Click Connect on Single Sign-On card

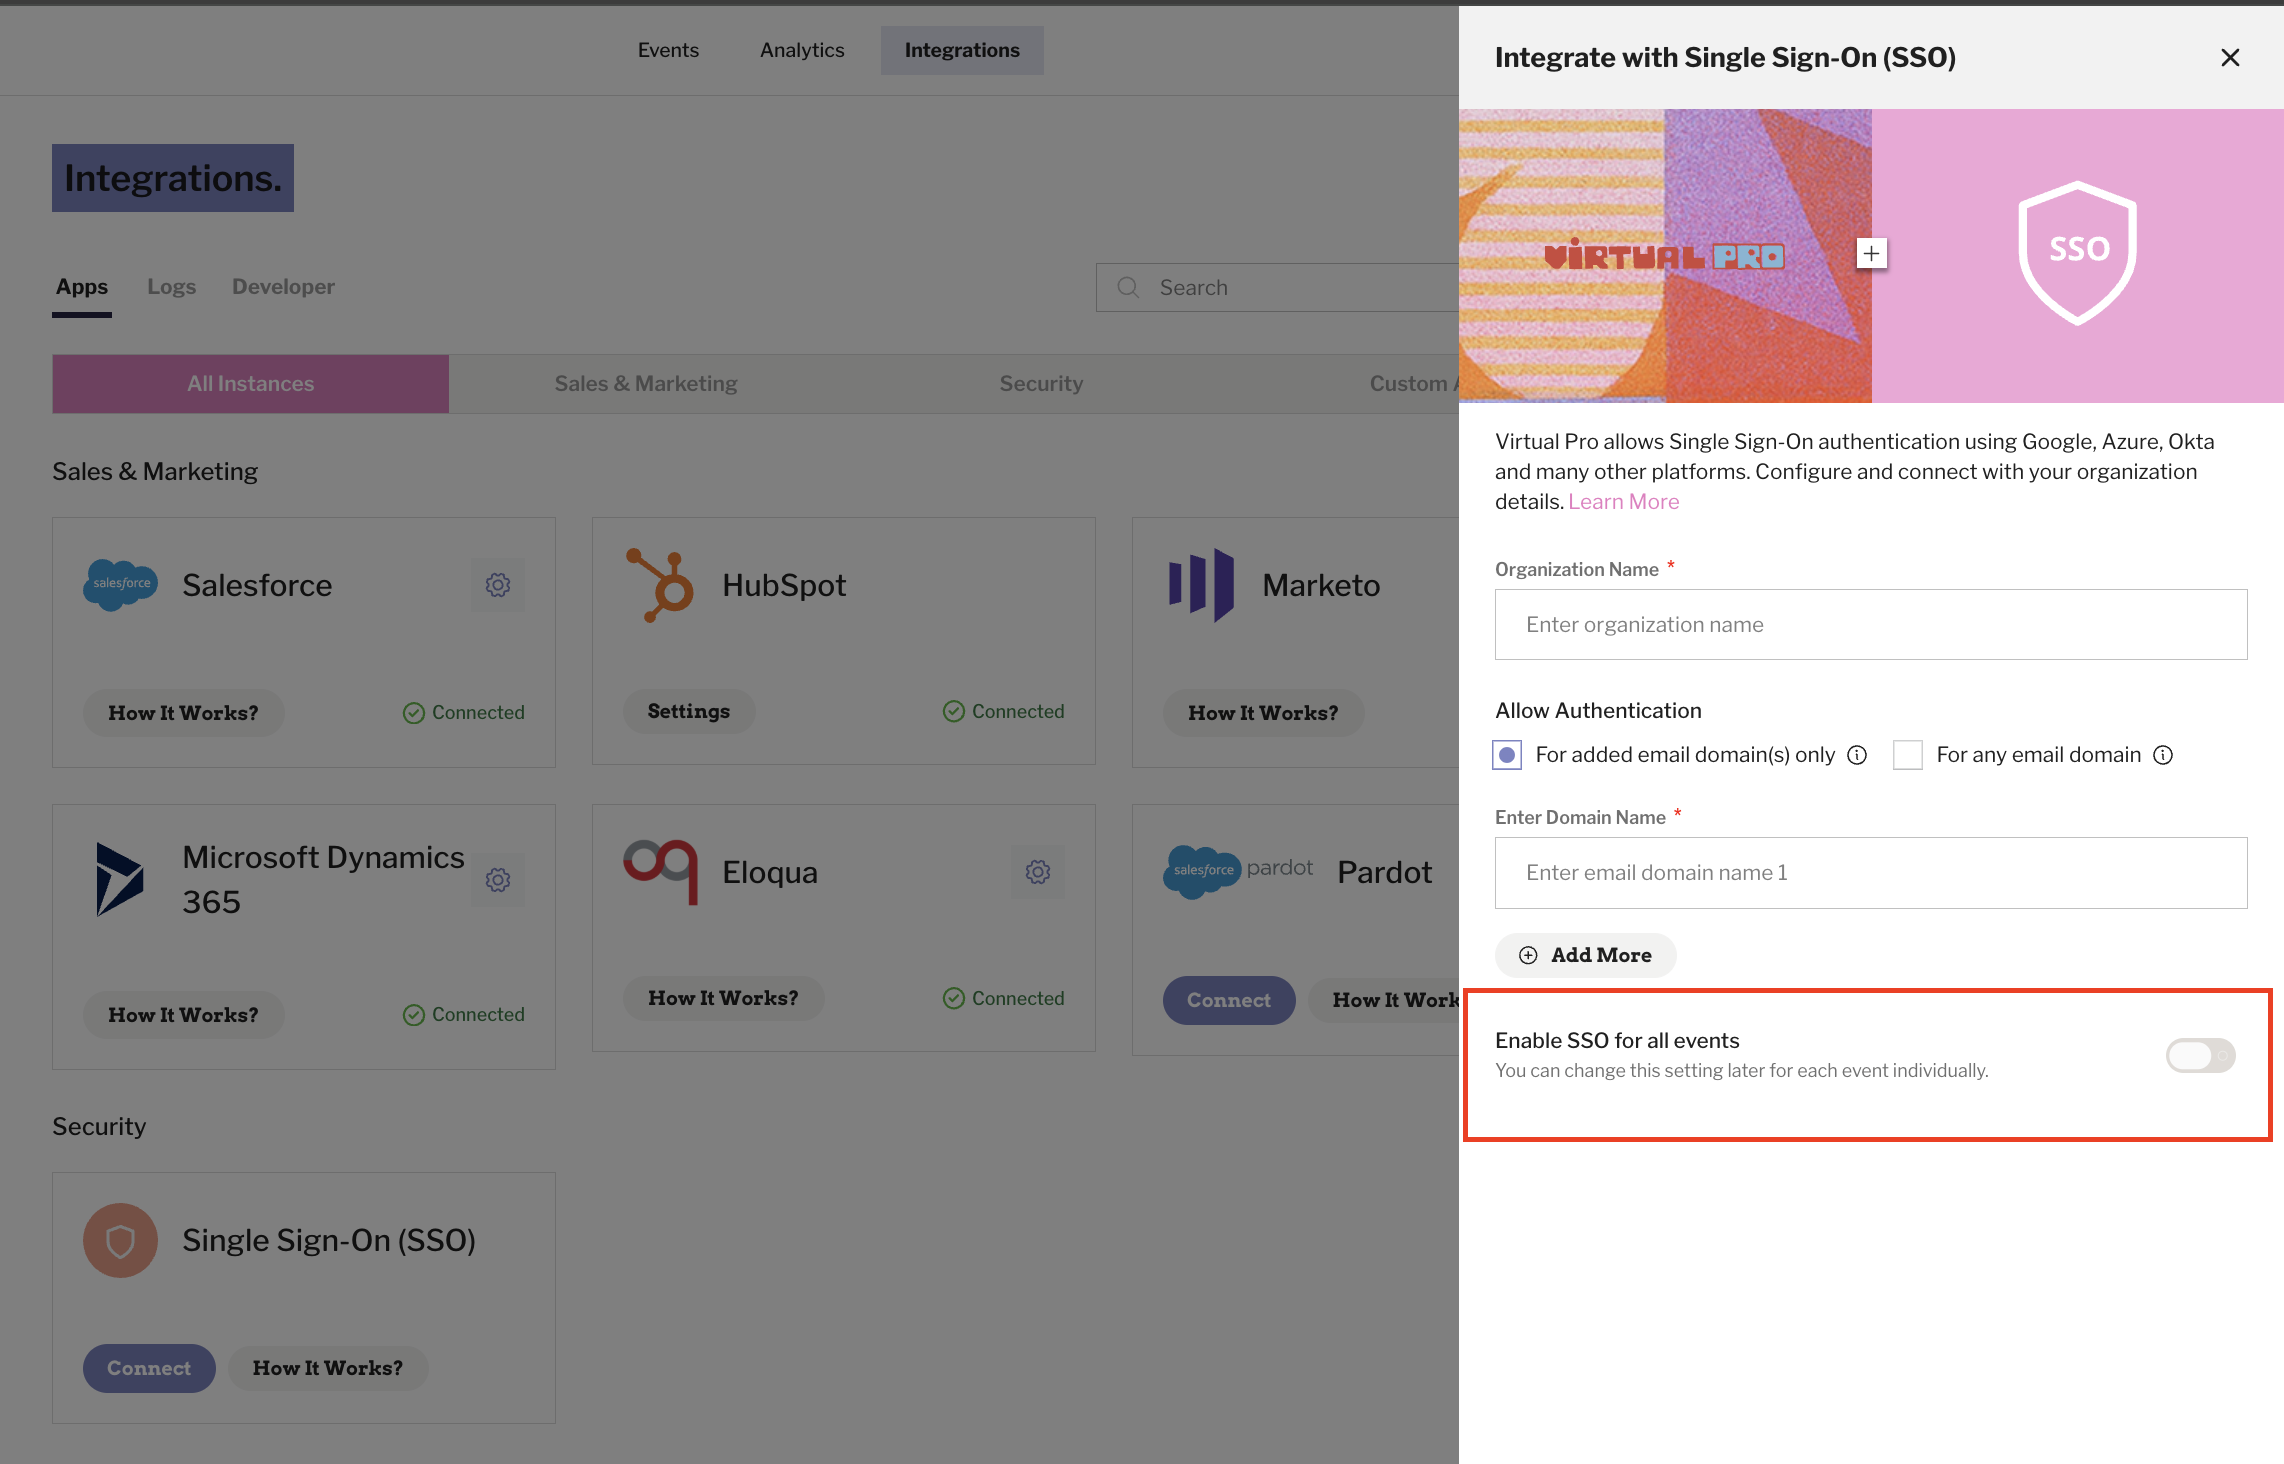(x=149, y=1368)
